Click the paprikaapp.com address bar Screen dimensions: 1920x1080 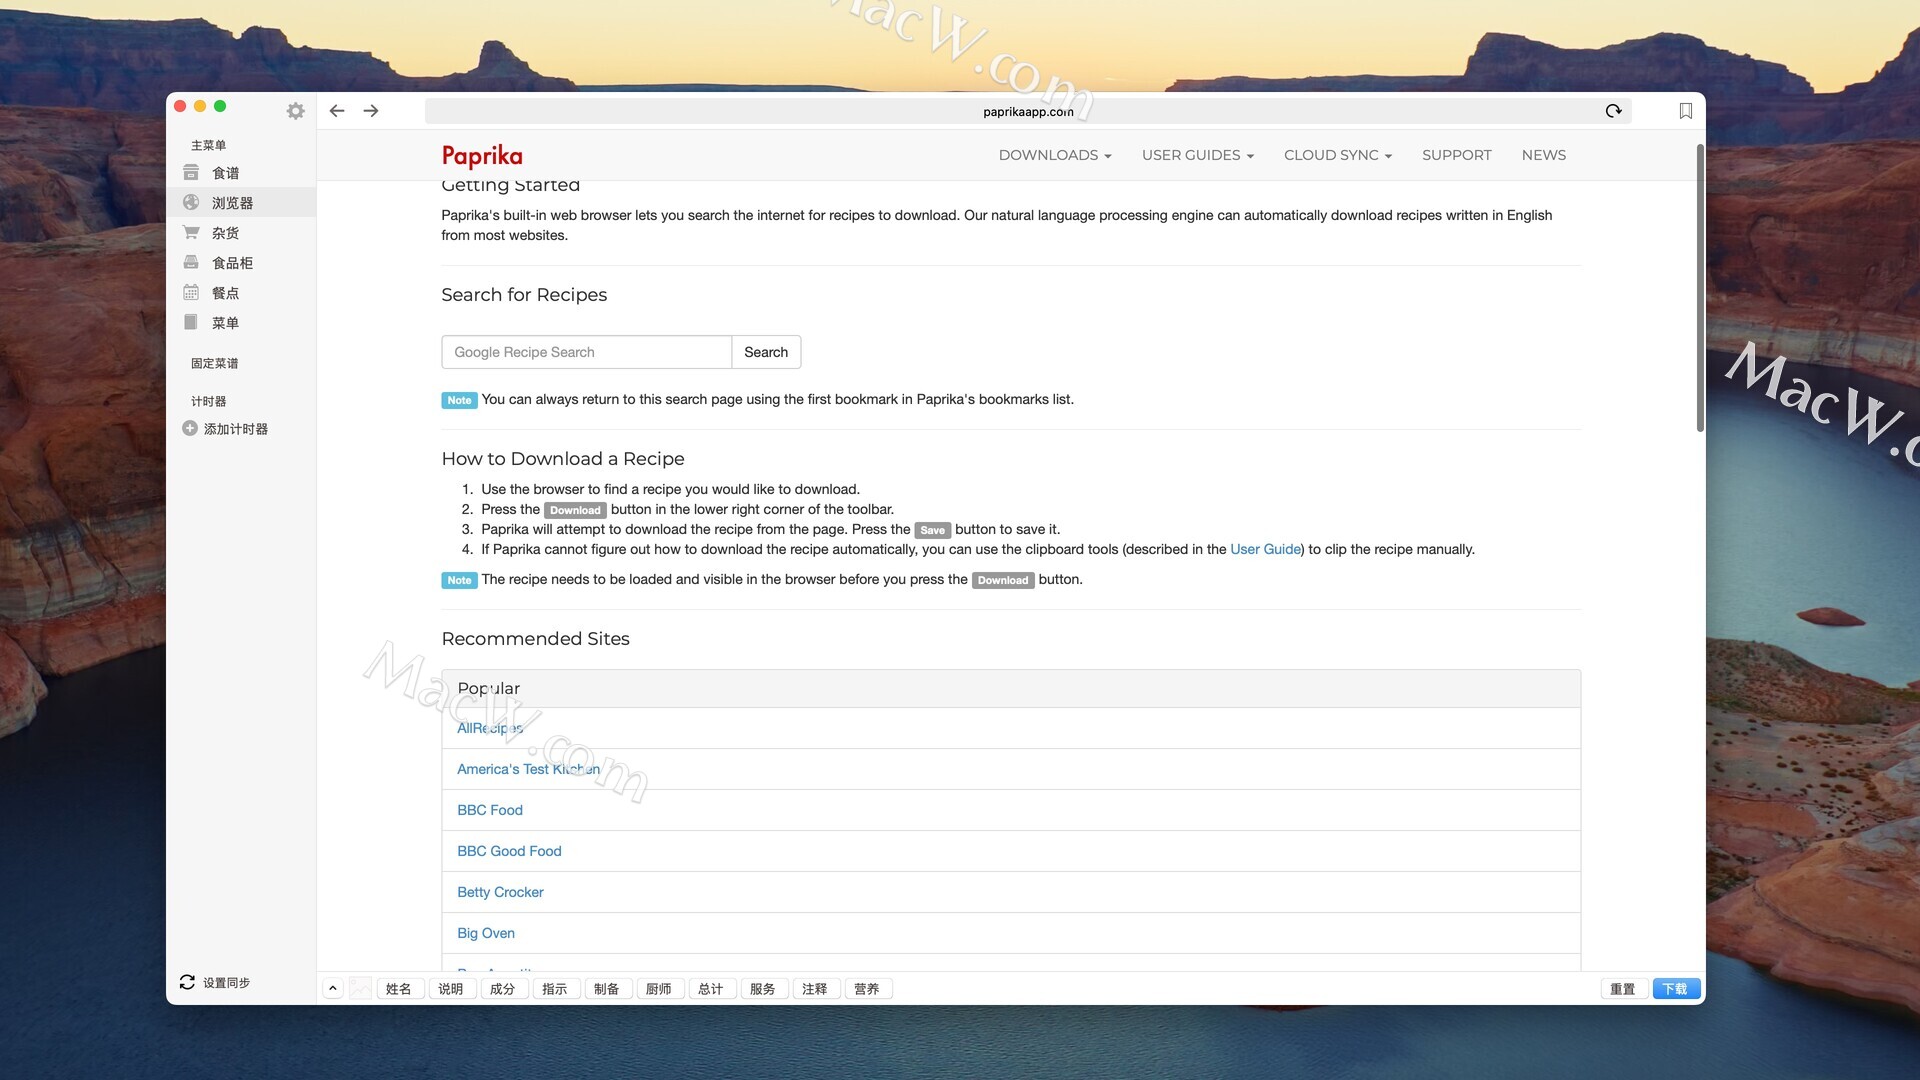1028,111
